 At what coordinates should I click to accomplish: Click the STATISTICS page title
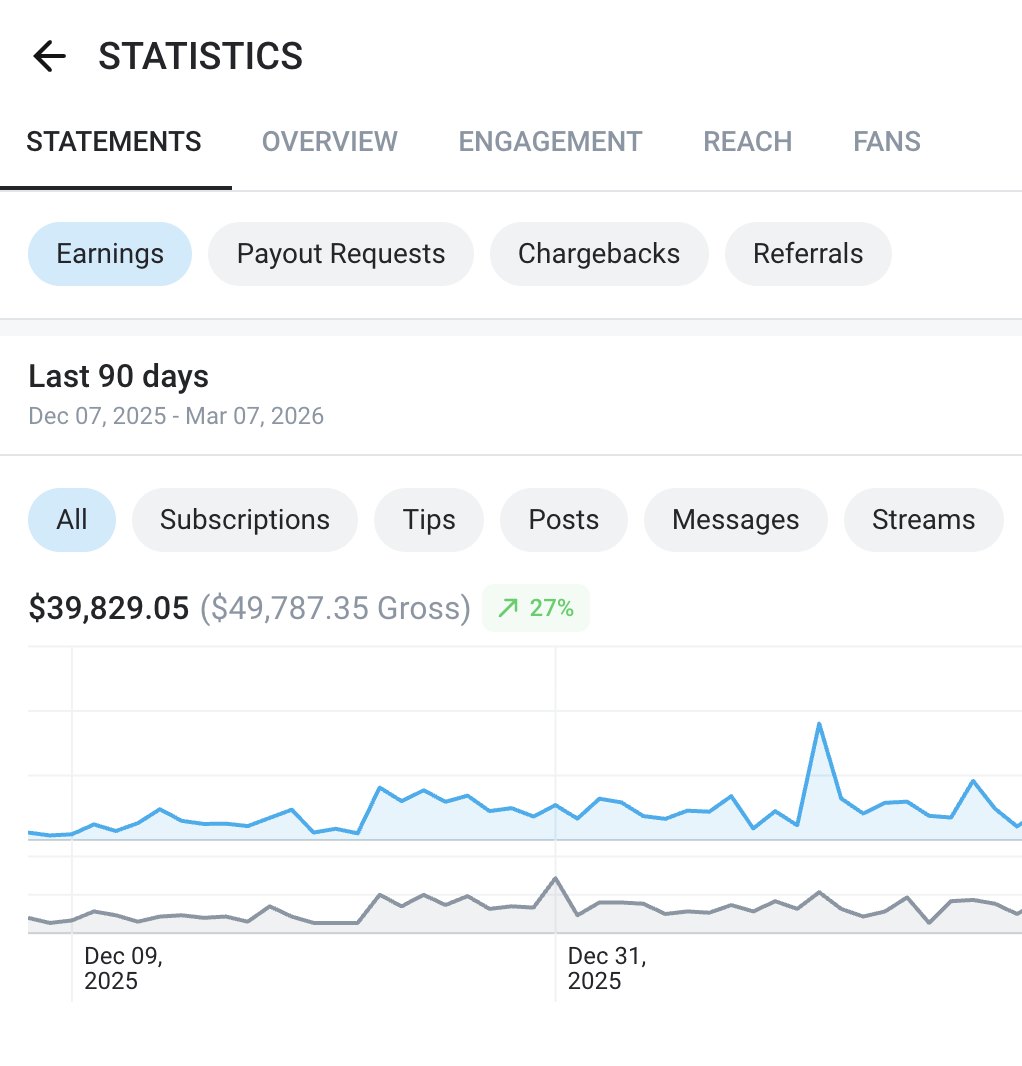pyautogui.click(x=201, y=56)
